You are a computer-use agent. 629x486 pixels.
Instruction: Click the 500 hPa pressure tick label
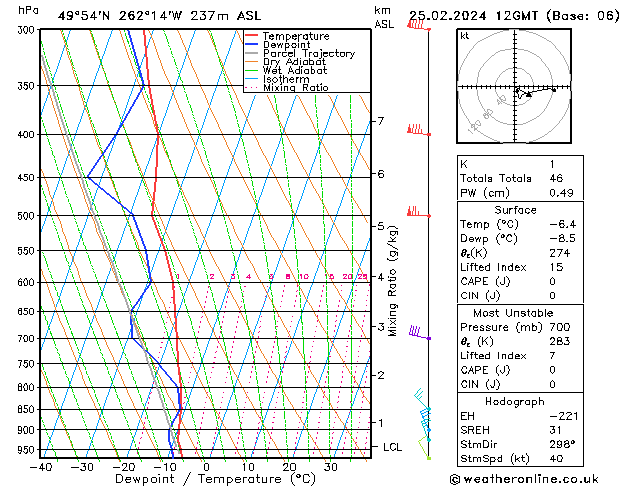[27, 216]
